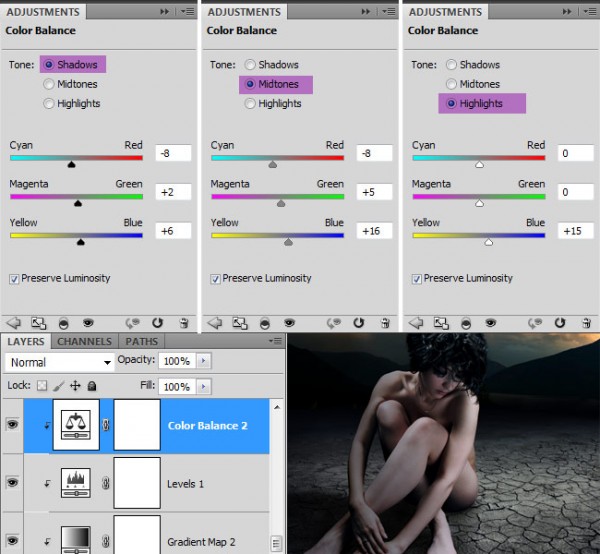
Task: Click lock position move icon
Action: pos(75,386)
